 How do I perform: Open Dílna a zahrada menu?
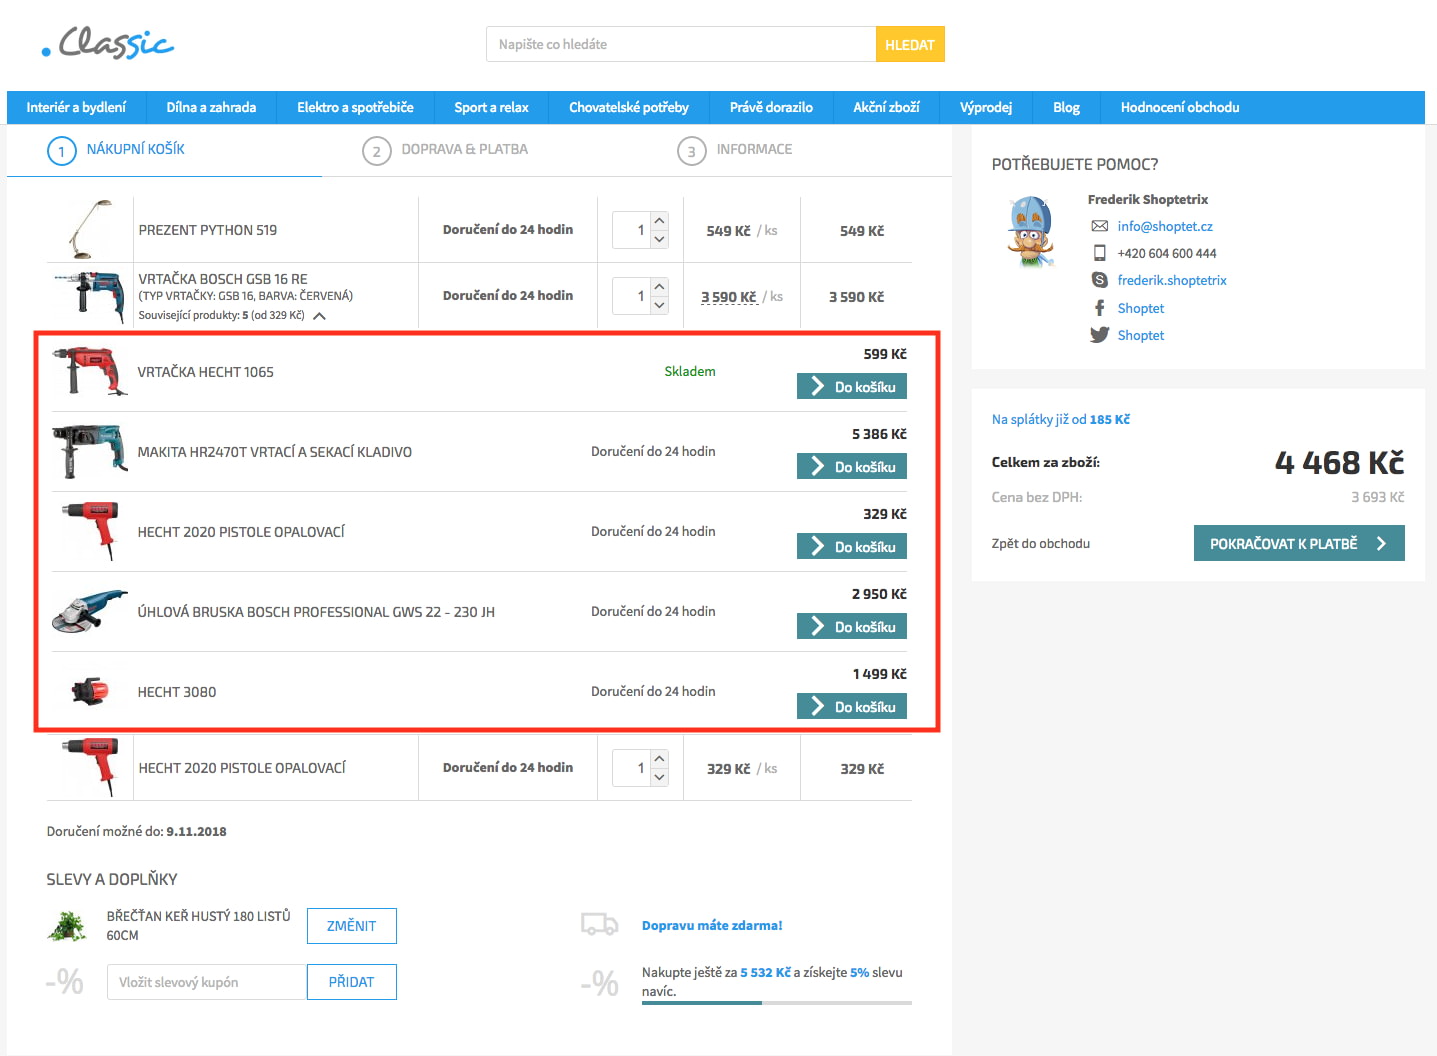pos(211,107)
